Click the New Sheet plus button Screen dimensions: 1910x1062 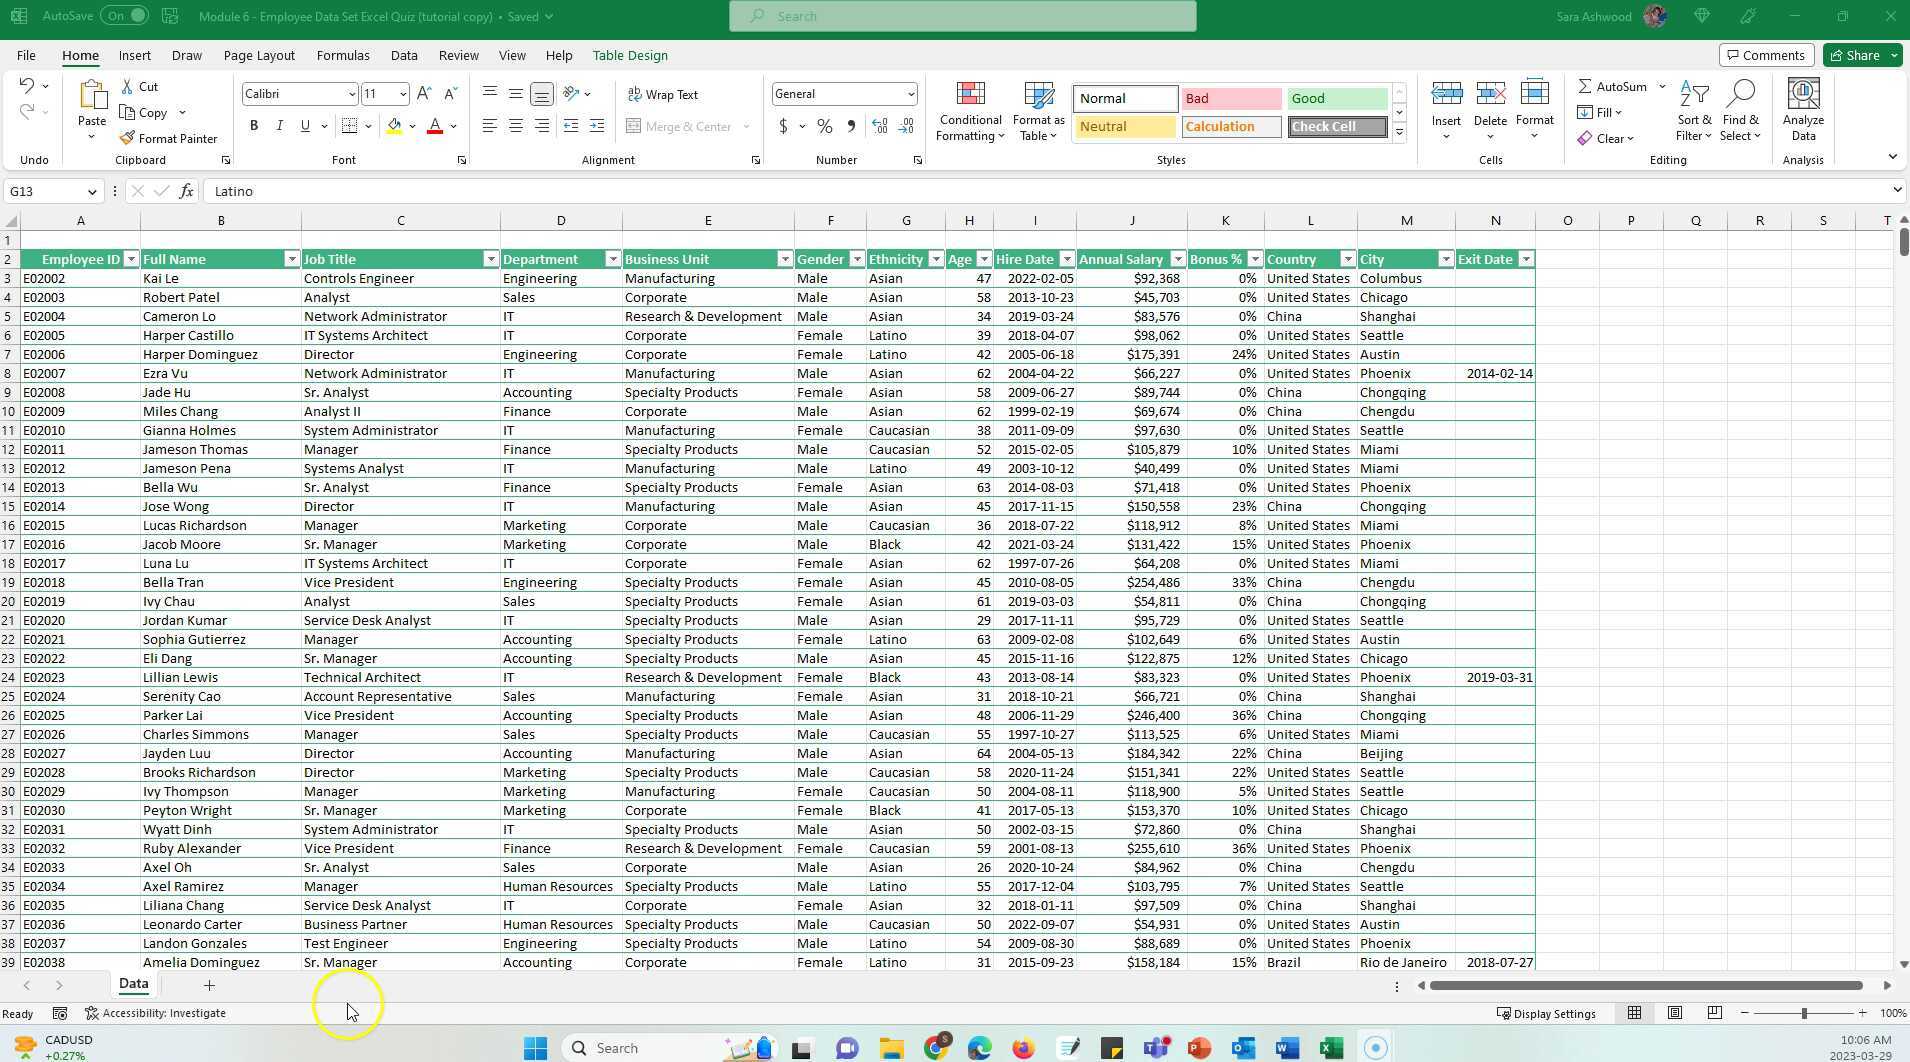209,985
